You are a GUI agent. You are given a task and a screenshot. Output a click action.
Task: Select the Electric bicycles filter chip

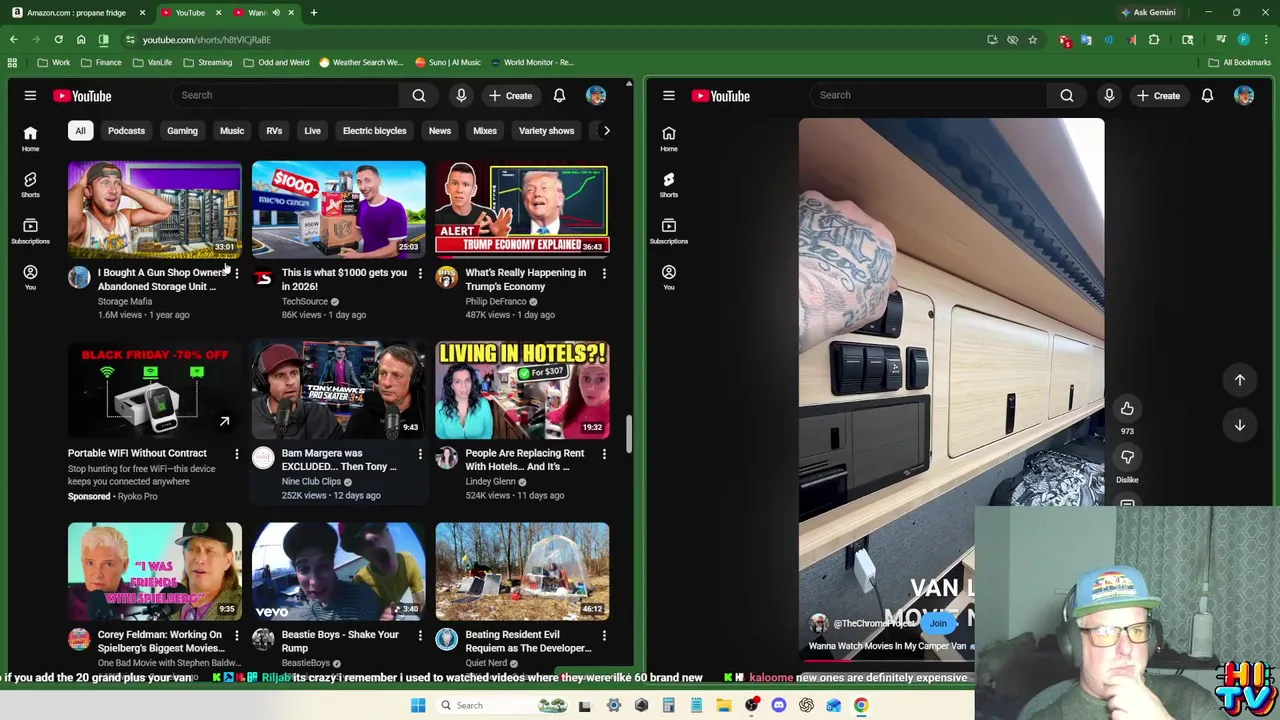(375, 131)
